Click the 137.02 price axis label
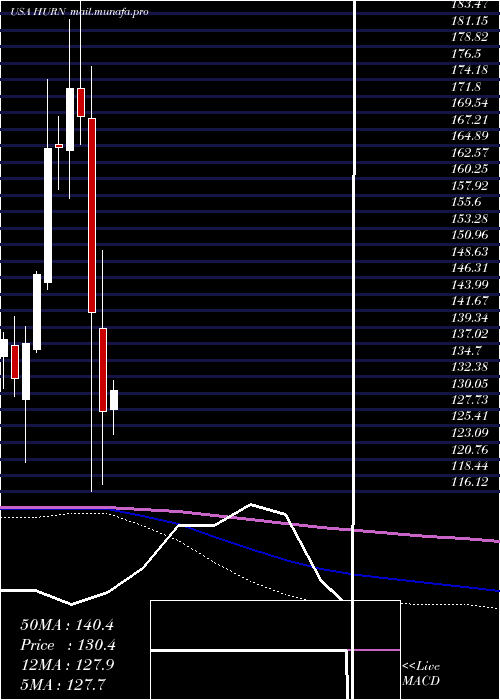 tap(470, 335)
